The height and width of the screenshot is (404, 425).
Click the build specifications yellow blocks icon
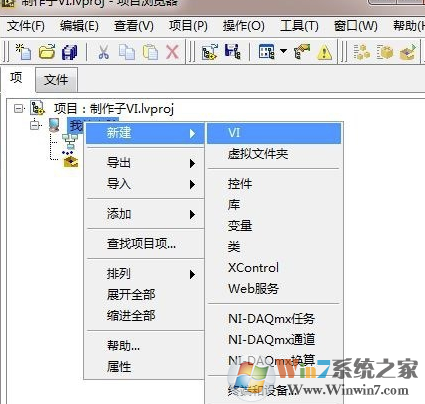pos(362,52)
